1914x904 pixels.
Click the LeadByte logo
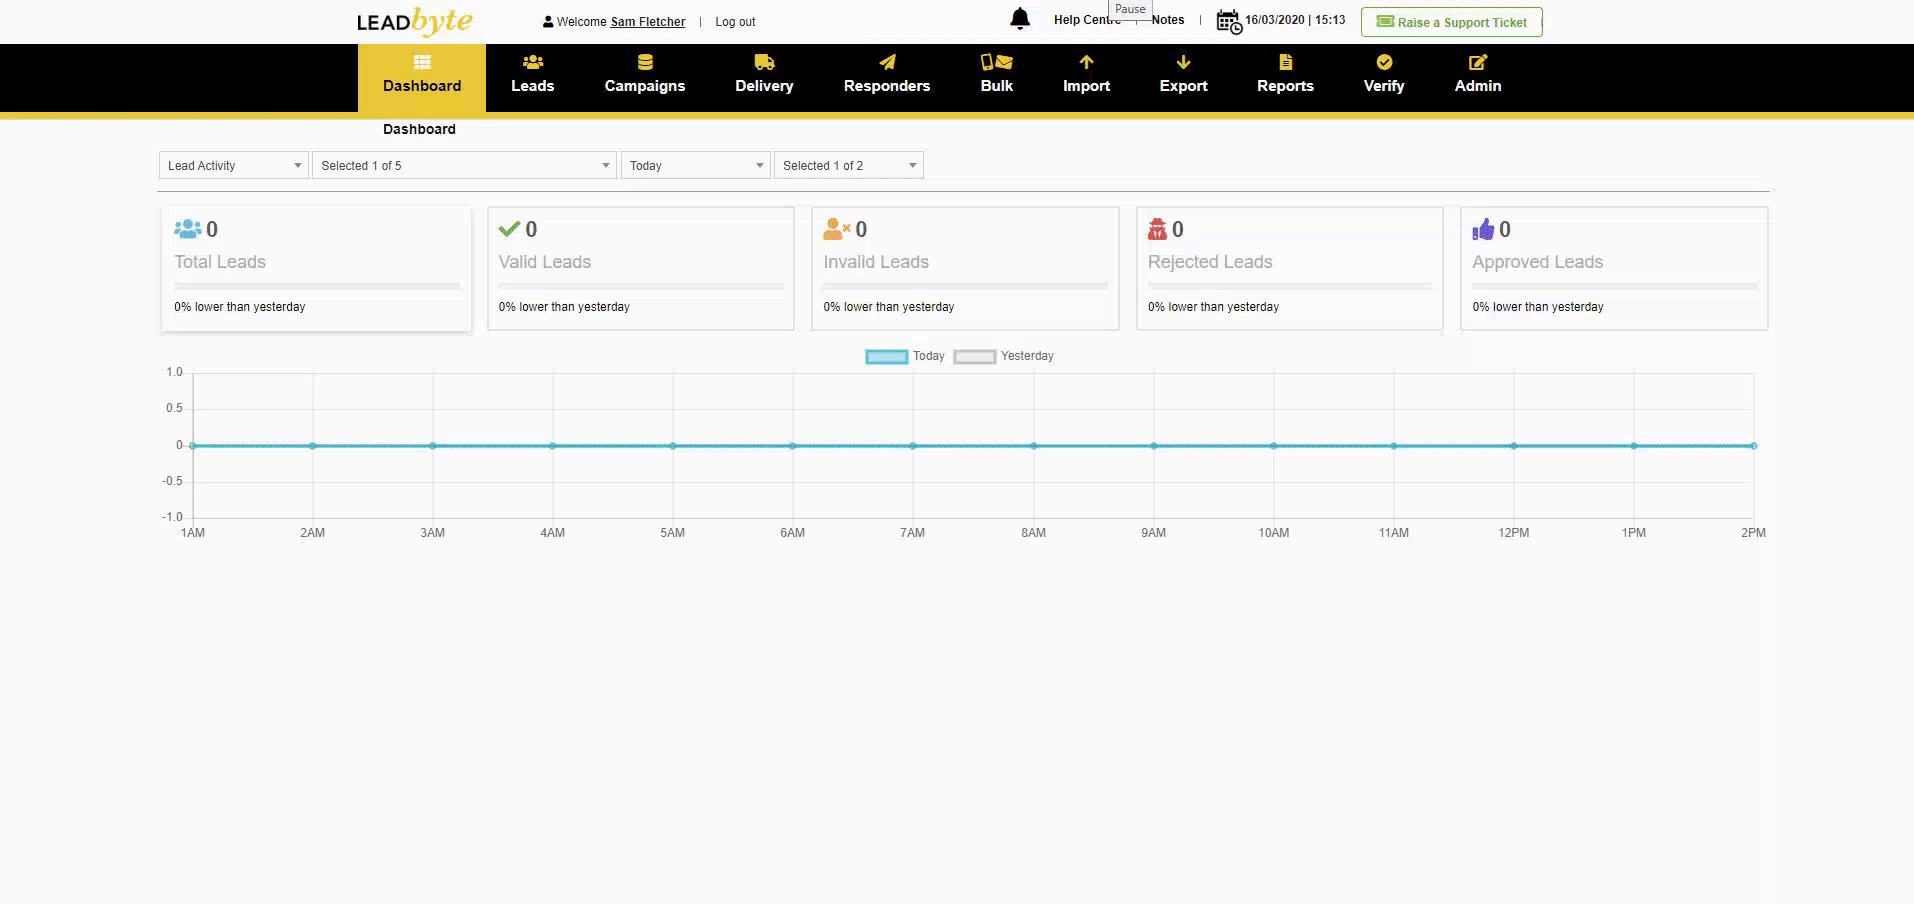[414, 21]
